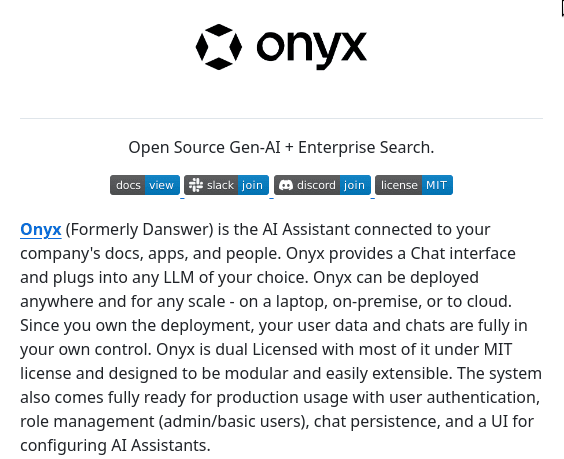Viewport: 564px width, 459px height.
Task: Click the partially visible icon at top-right corner
Action: 563,8
